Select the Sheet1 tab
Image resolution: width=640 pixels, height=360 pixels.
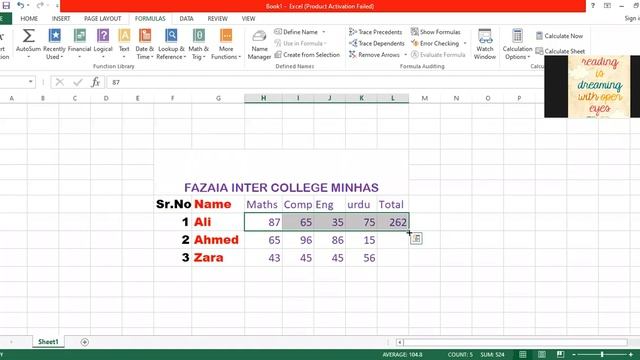point(48,342)
